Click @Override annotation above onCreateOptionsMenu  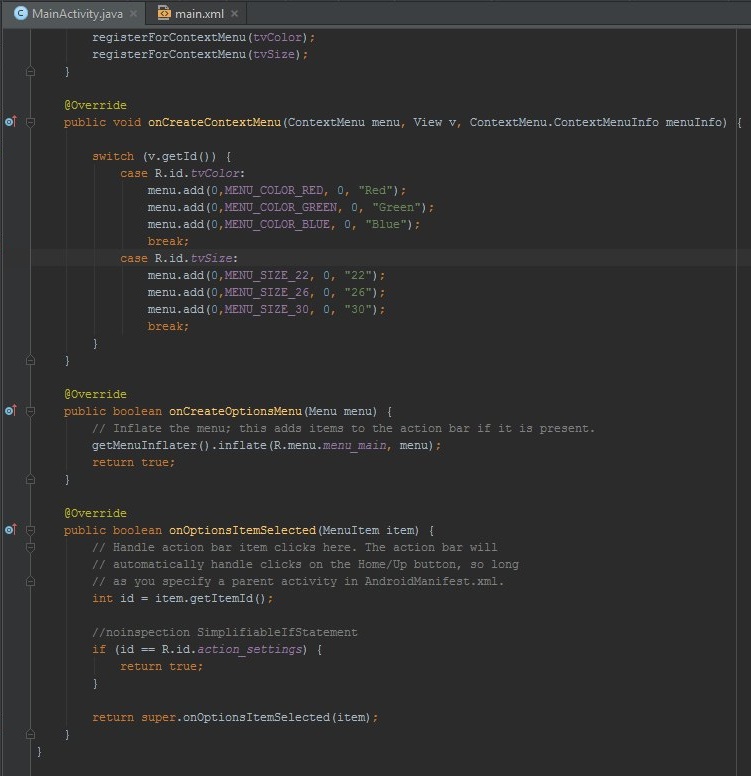pos(95,394)
